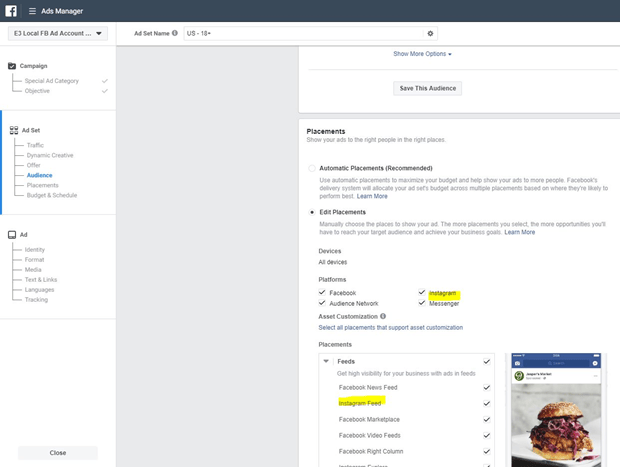The height and width of the screenshot is (467, 620).
Task: Click the Facebook logo icon
Action: pos(11,11)
